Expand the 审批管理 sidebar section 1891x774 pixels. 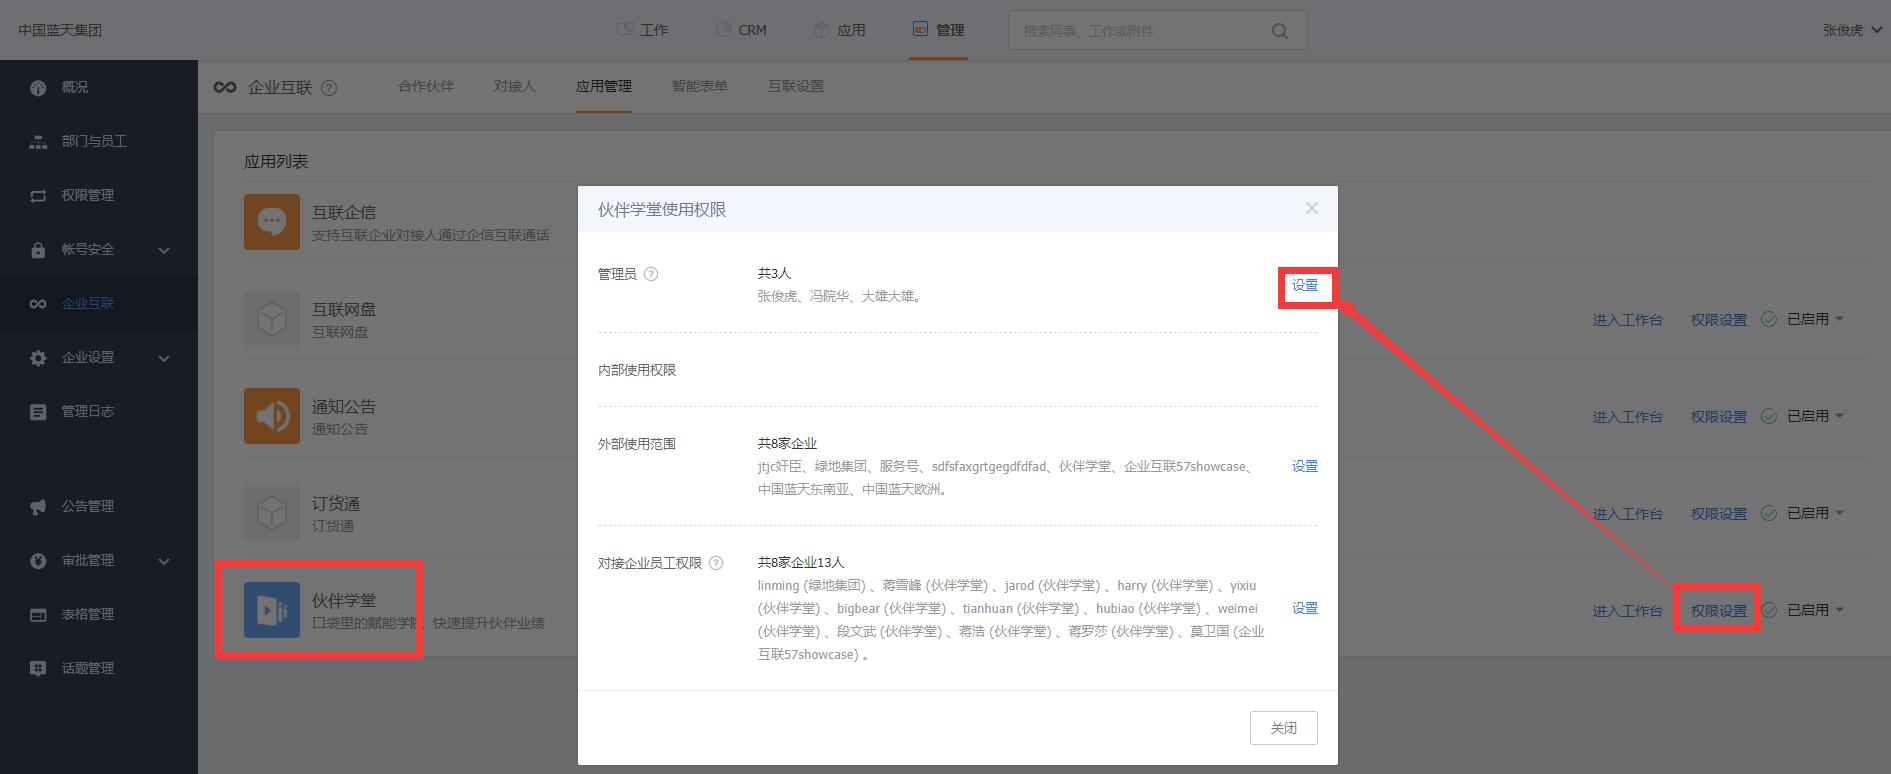164,561
